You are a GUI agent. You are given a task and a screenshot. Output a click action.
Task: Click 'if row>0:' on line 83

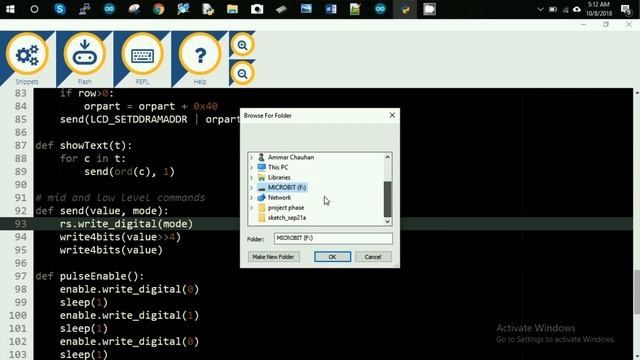point(87,93)
